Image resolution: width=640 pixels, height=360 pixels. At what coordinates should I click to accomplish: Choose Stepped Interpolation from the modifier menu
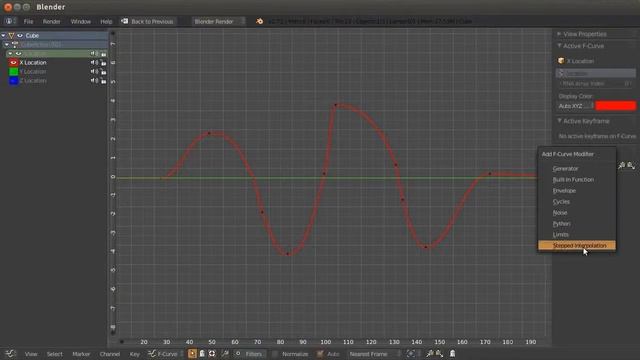pyautogui.click(x=577, y=245)
